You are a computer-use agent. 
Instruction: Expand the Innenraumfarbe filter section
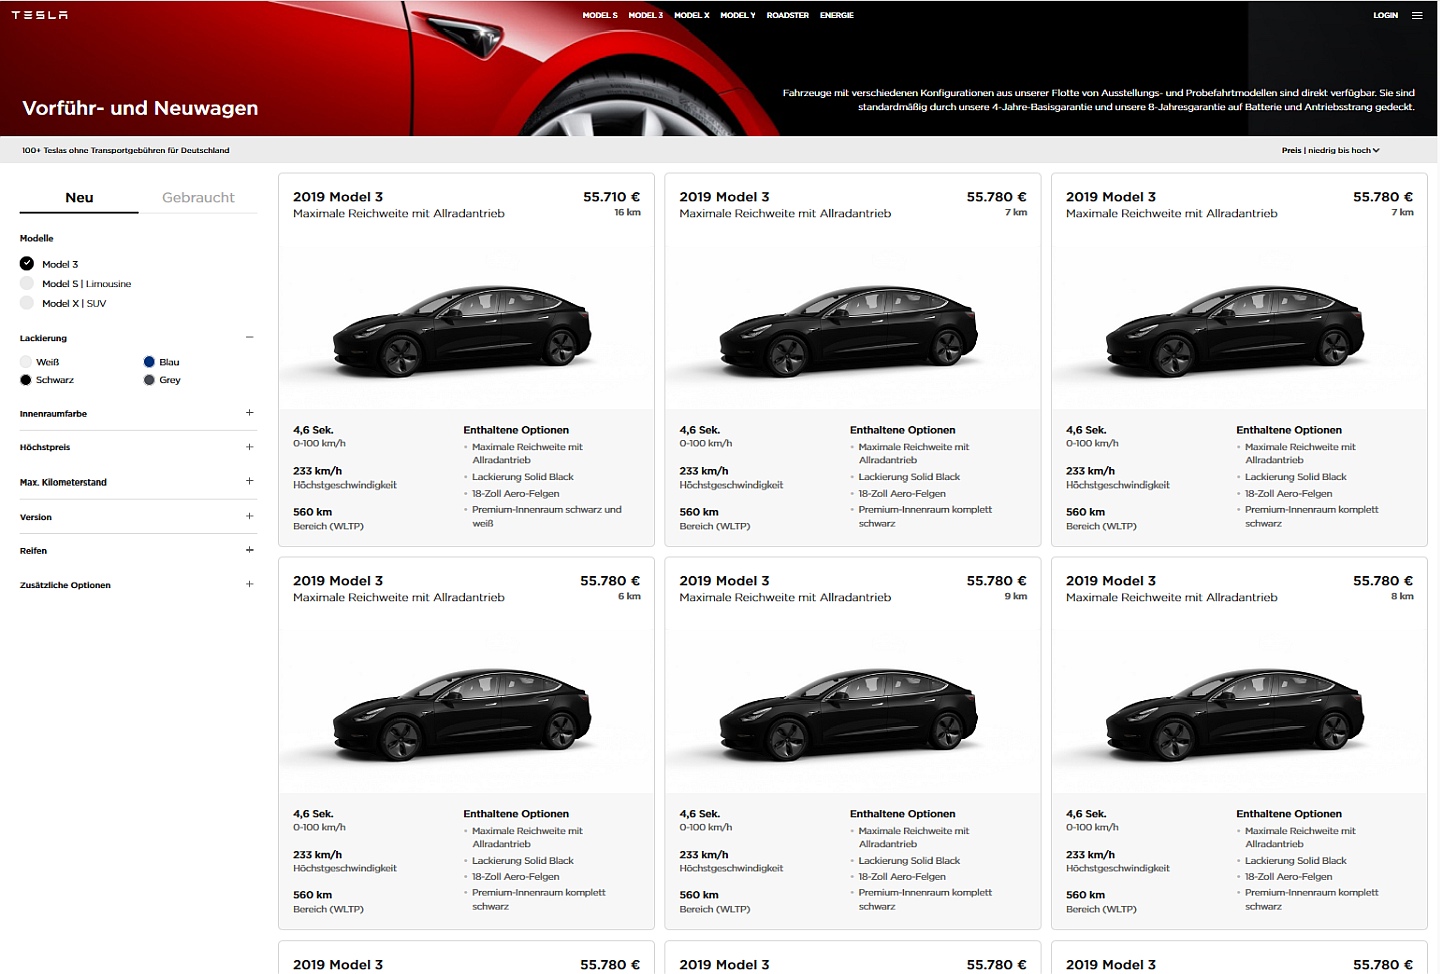[249, 413]
